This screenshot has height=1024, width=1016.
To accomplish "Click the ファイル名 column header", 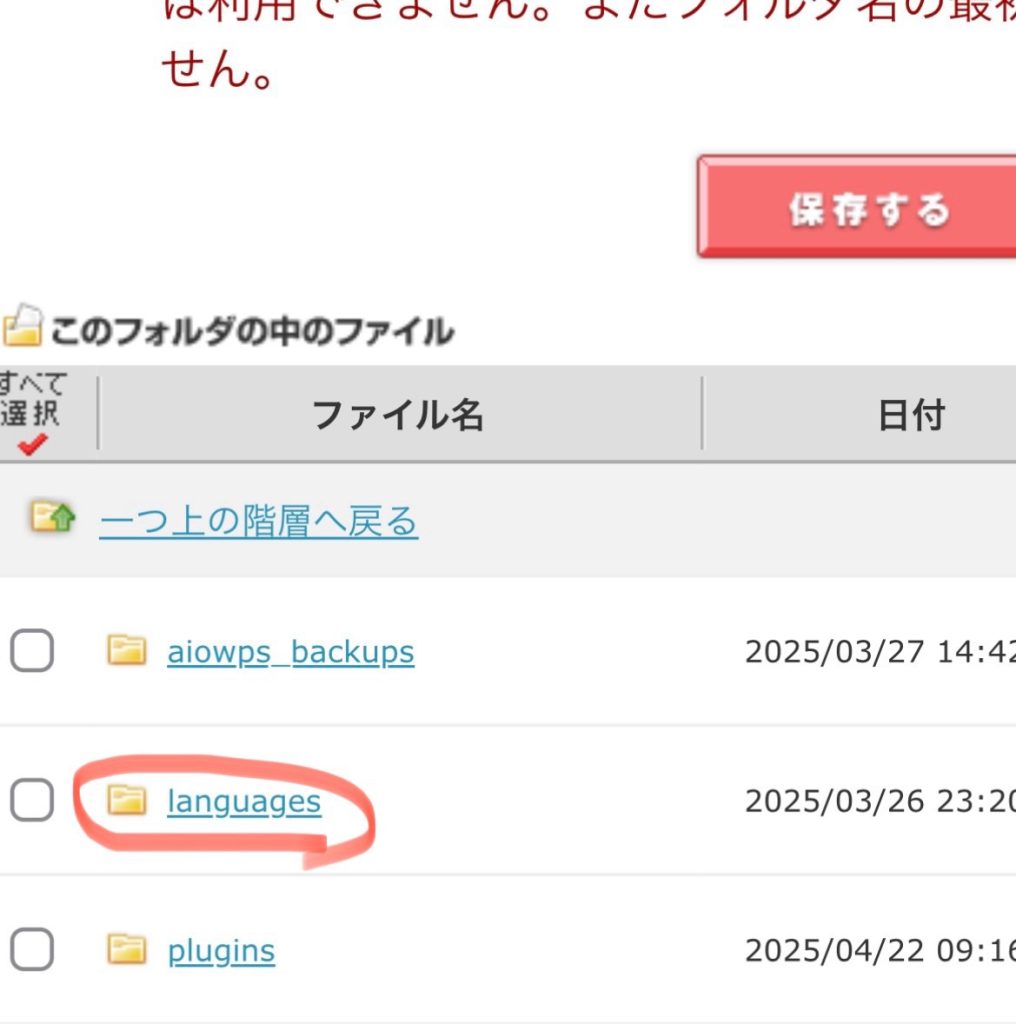I will tap(398, 414).
